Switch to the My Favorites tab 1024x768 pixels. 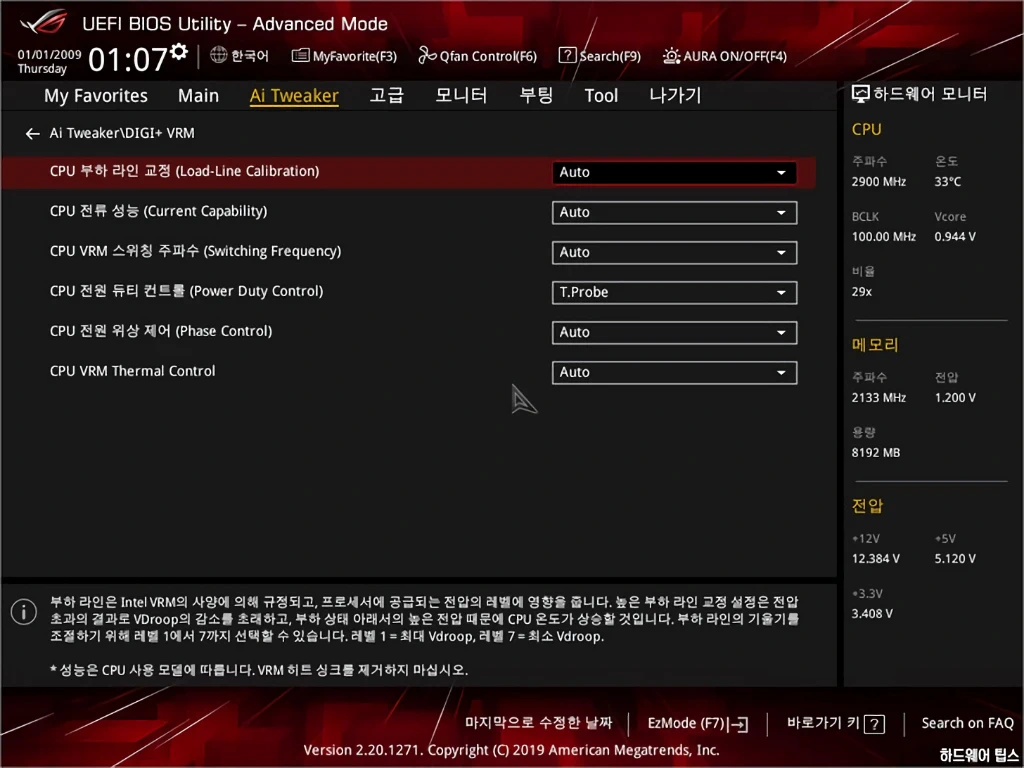coord(96,95)
